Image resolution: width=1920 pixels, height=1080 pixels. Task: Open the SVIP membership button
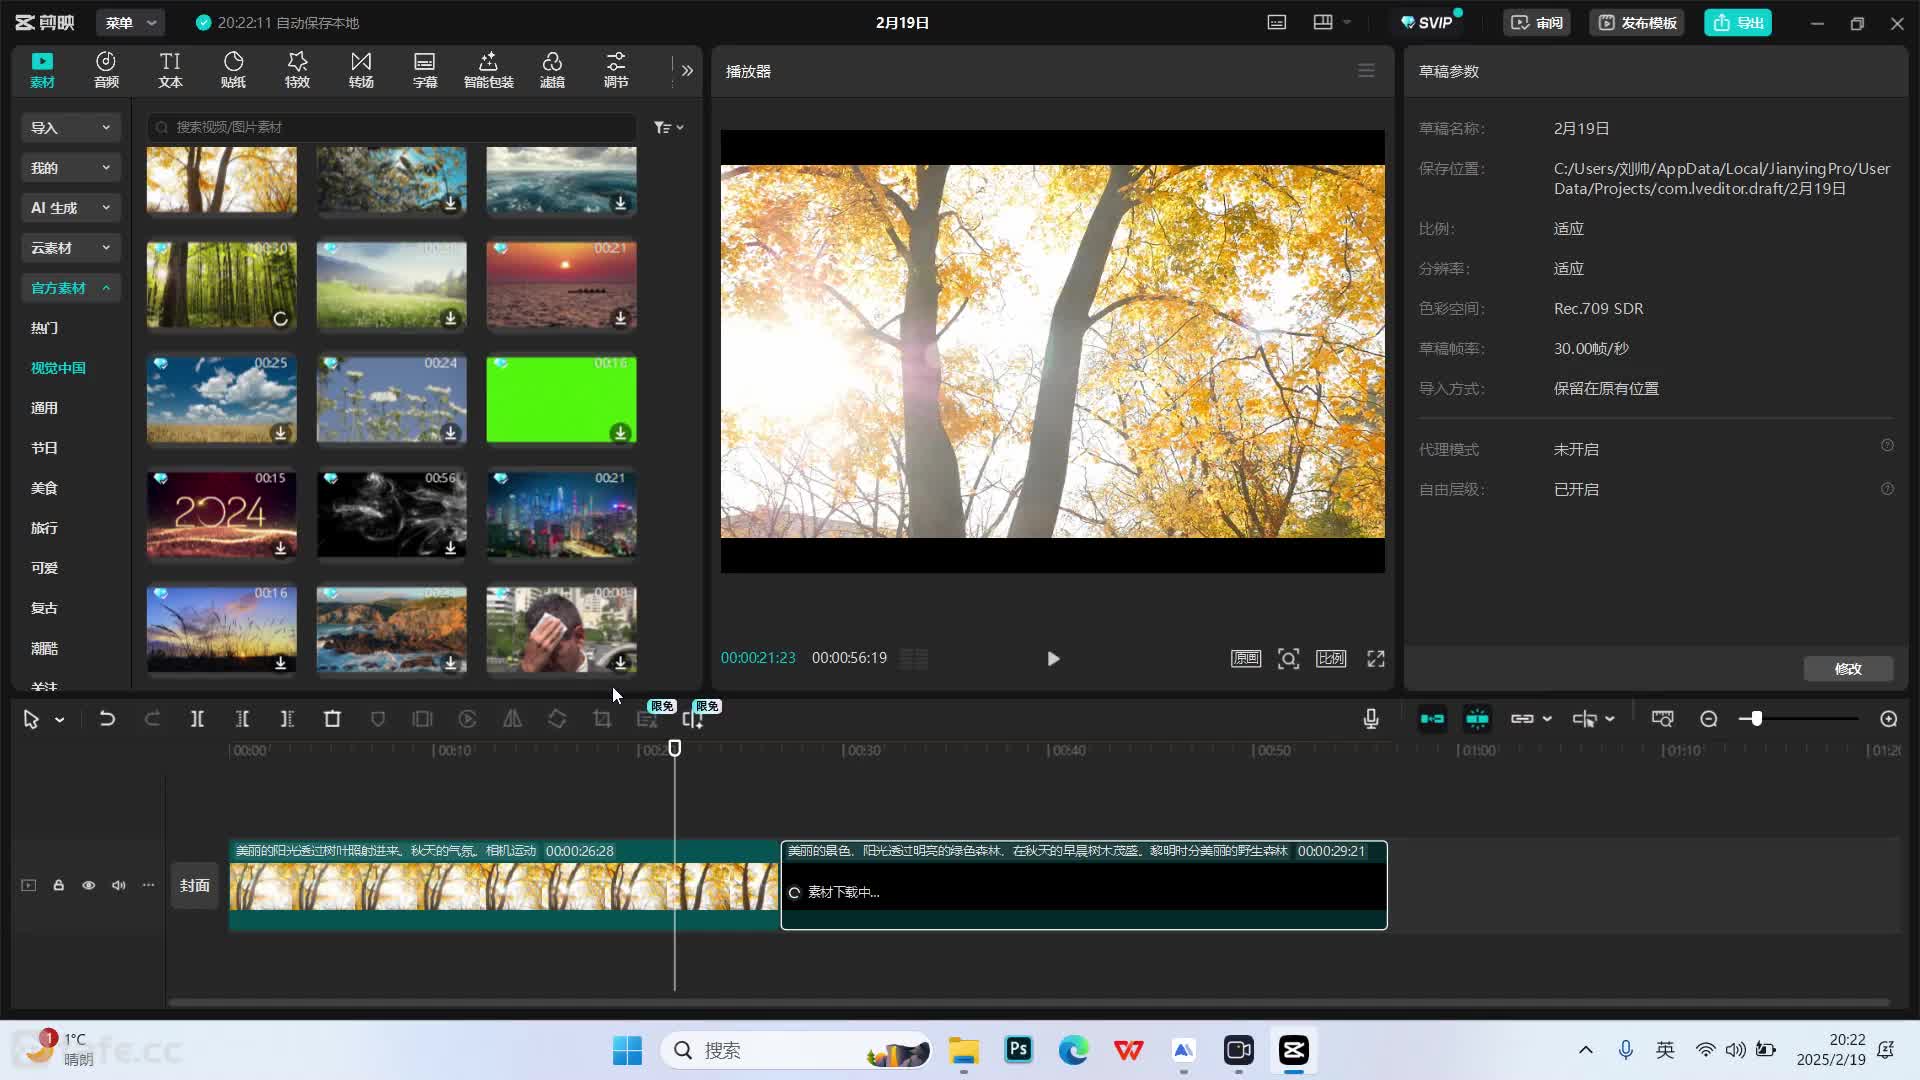pos(1427,22)
